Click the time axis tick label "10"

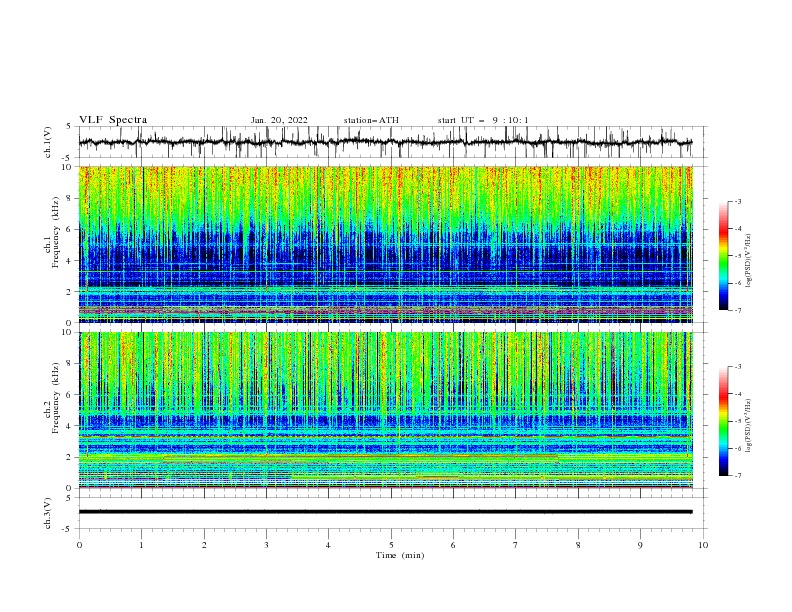[703, 545]
